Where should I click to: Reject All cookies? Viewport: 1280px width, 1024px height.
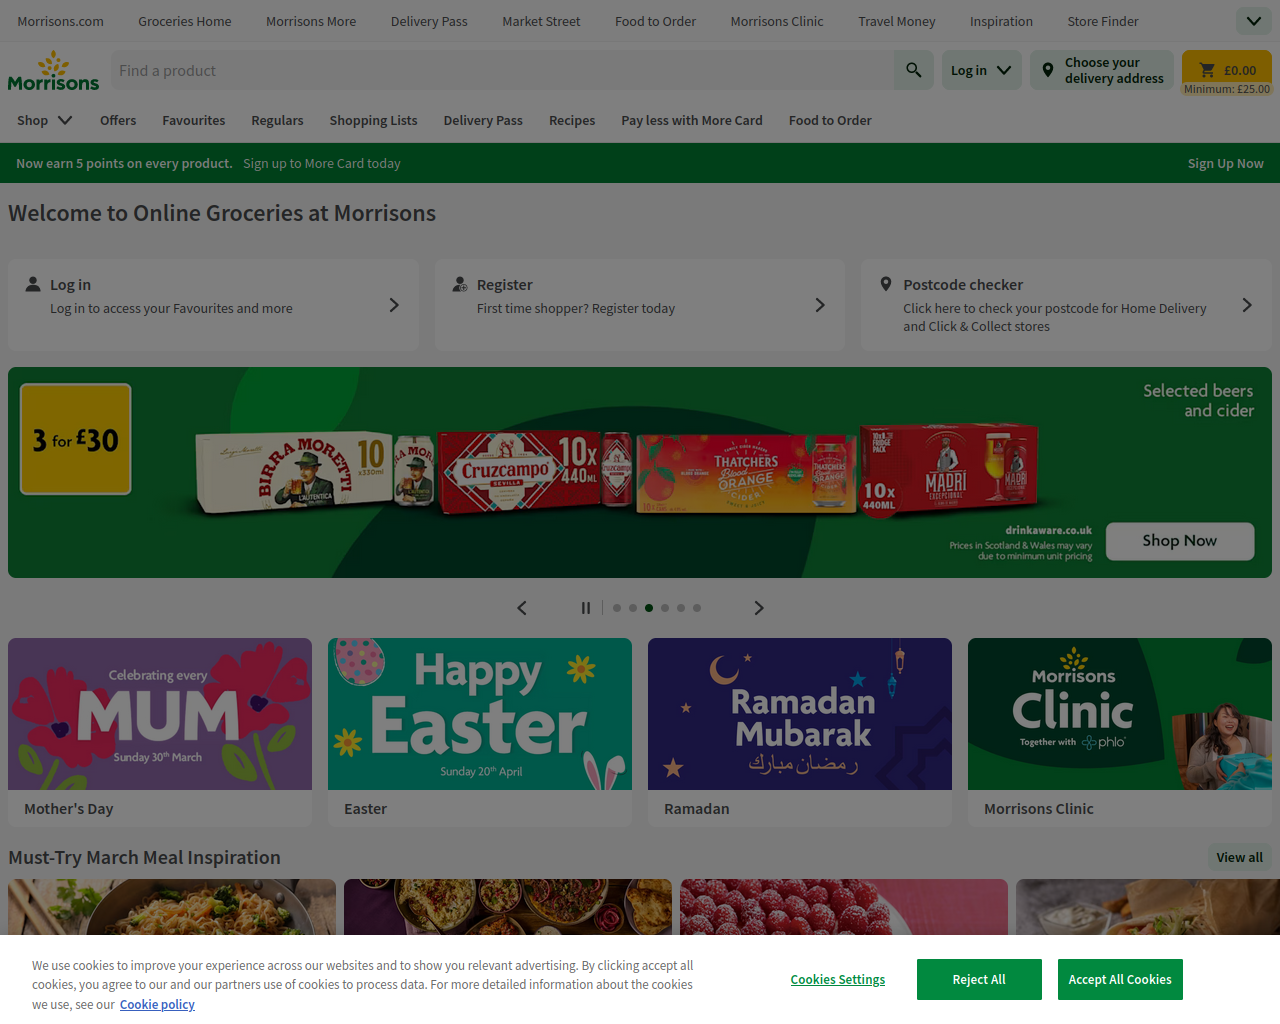(979, 979)
